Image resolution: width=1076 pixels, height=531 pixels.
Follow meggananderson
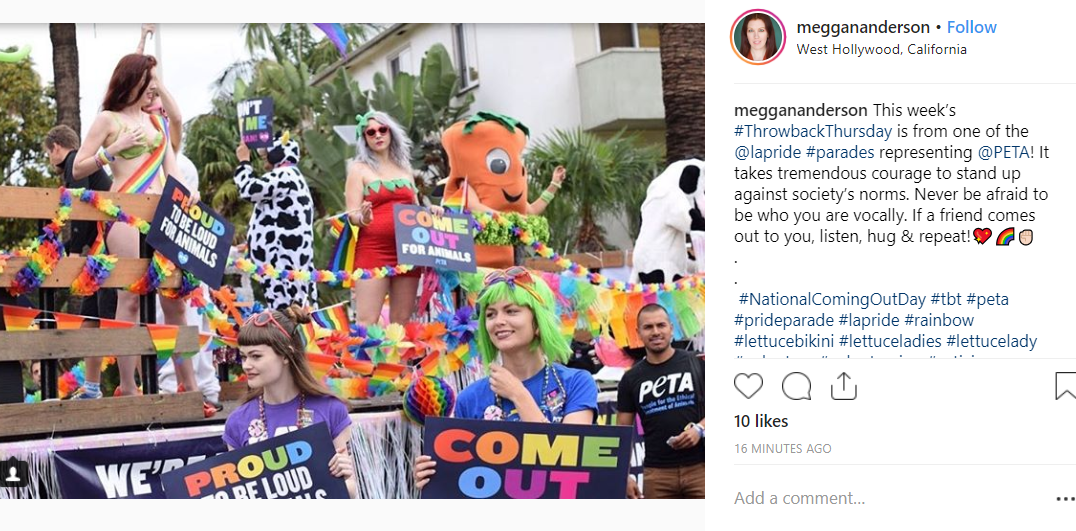click(971, 27)
